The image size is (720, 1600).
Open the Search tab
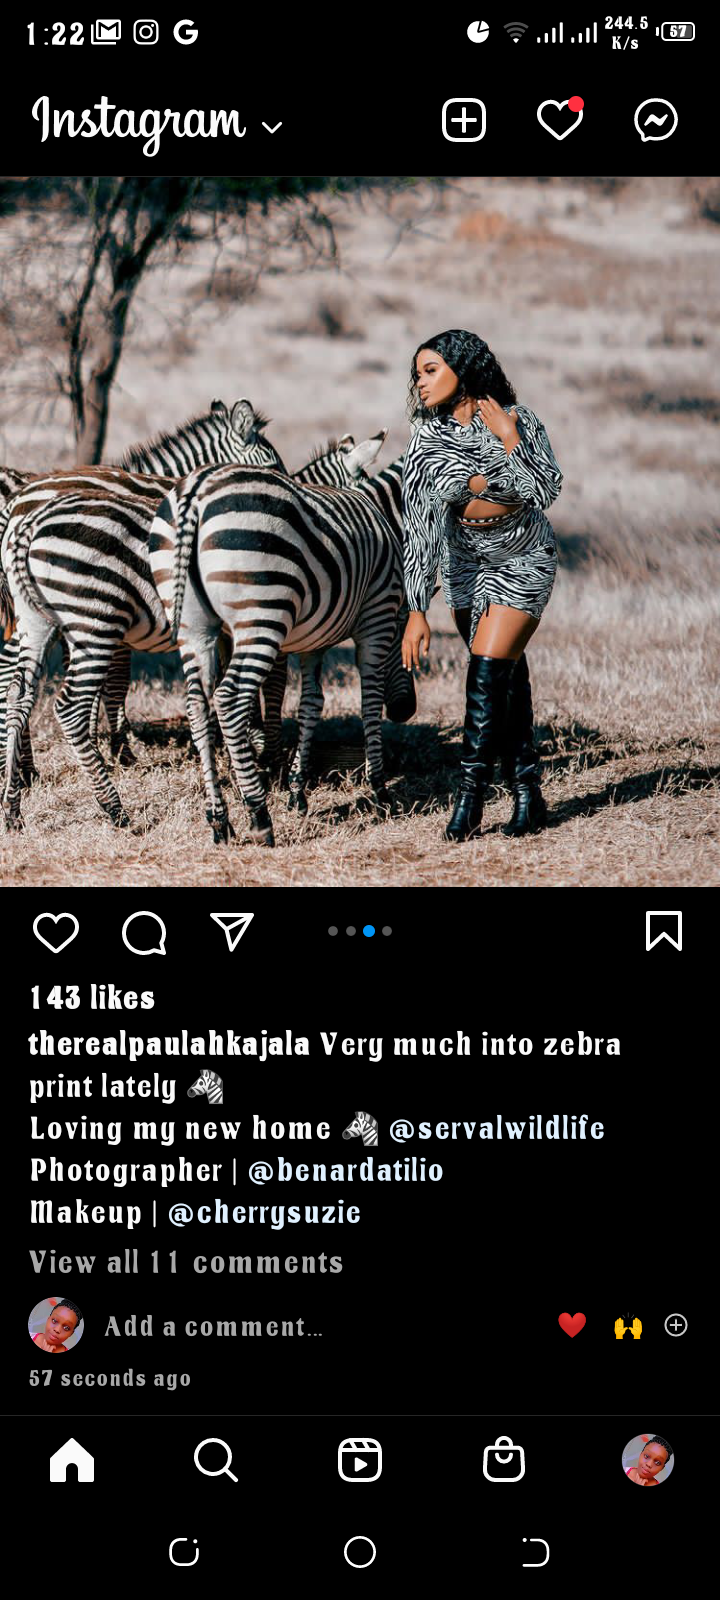pos(216,1460)
